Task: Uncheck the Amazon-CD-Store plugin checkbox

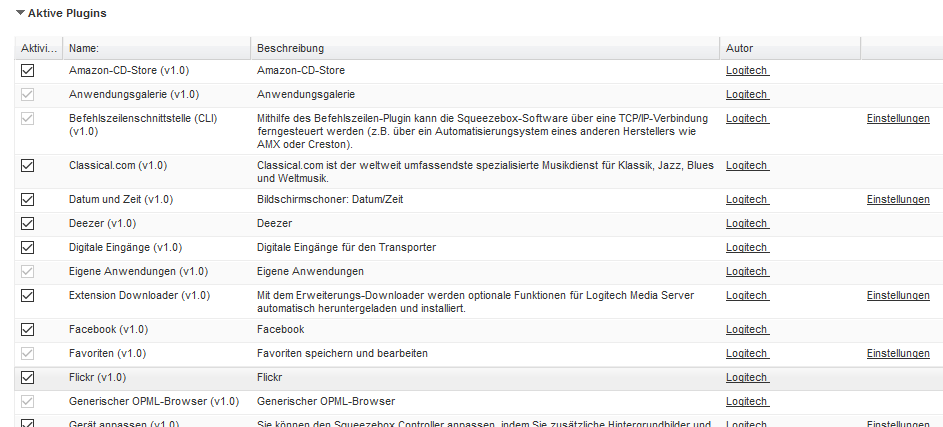Action: (x=27, y=71)
